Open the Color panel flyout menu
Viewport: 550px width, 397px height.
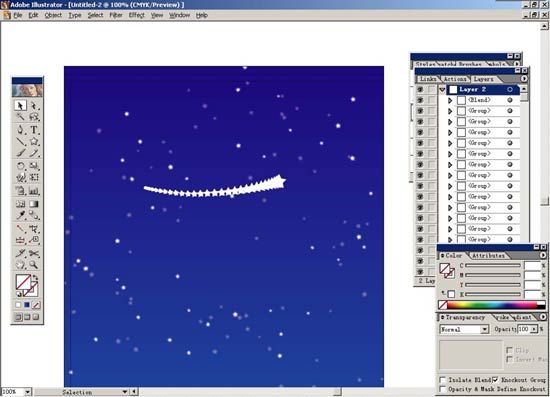[x=543, y=255]
